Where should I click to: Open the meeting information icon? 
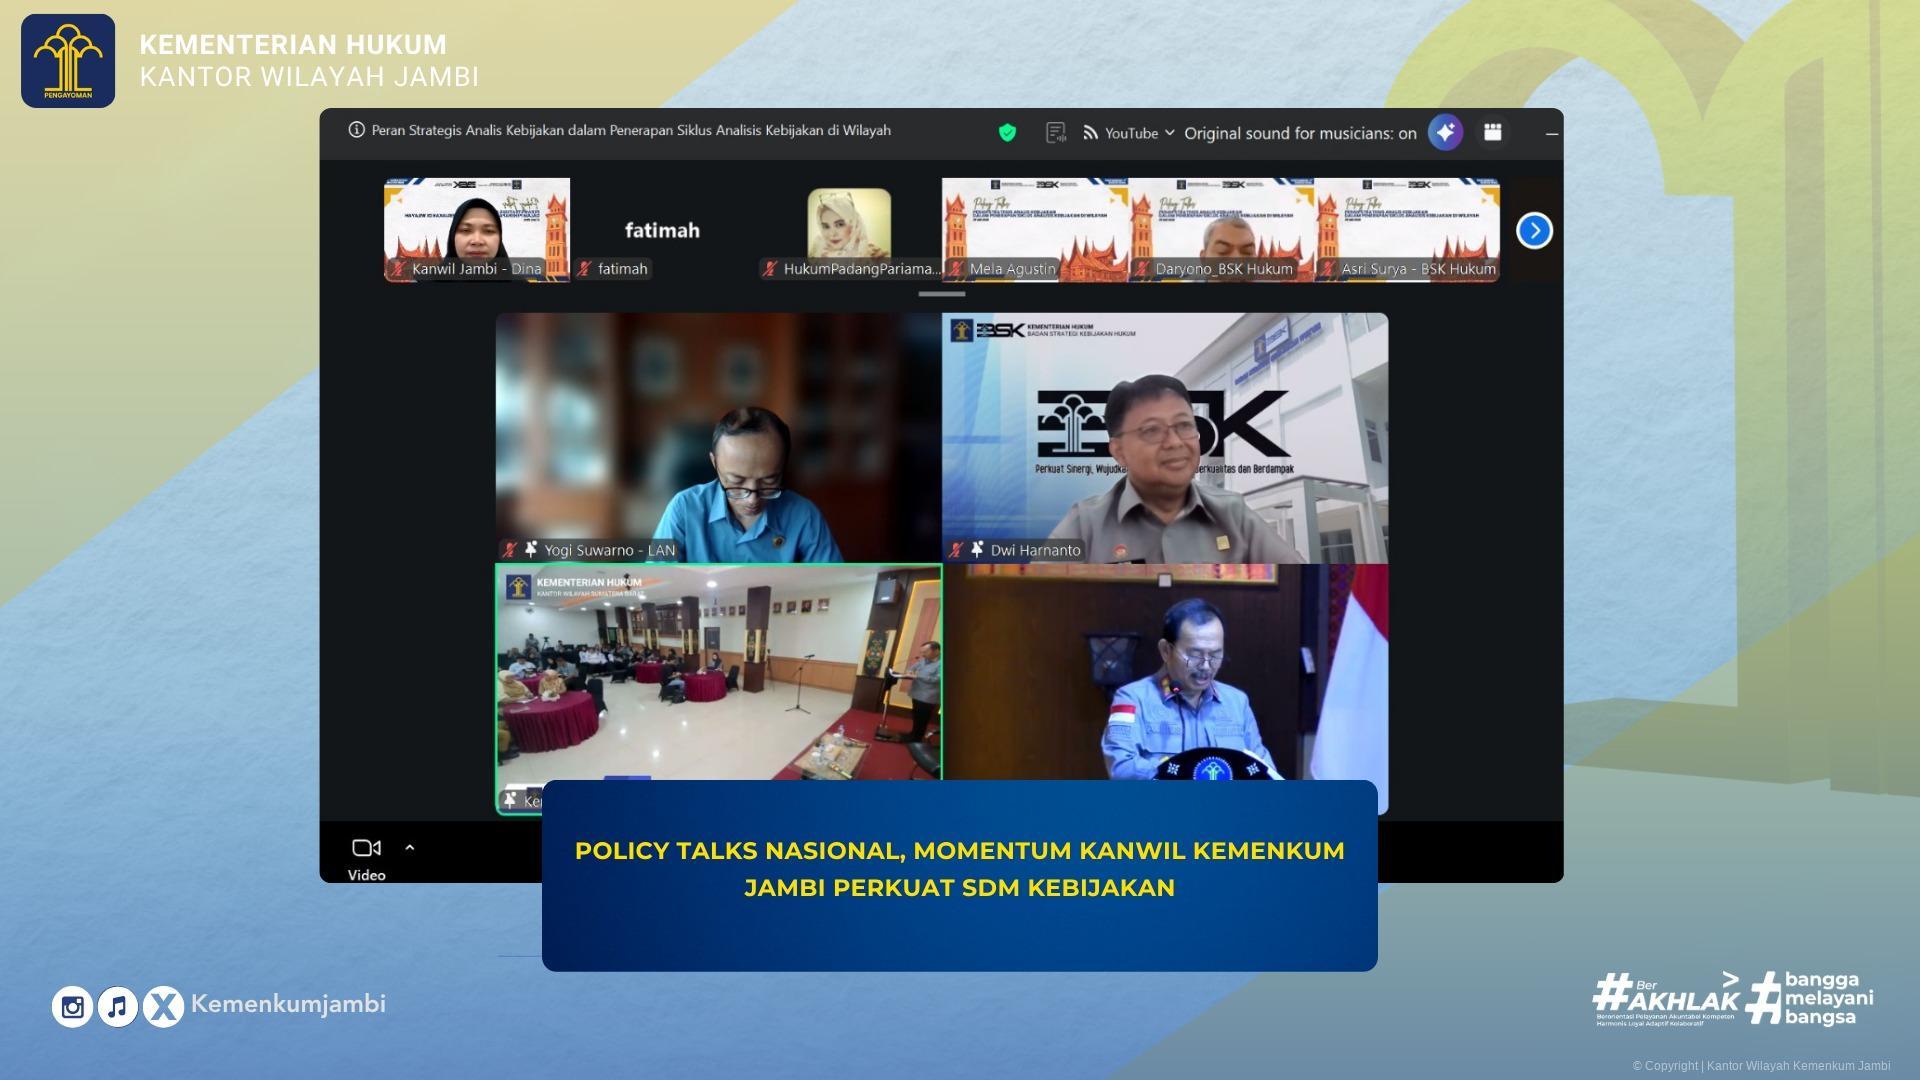tap(356, 130)
